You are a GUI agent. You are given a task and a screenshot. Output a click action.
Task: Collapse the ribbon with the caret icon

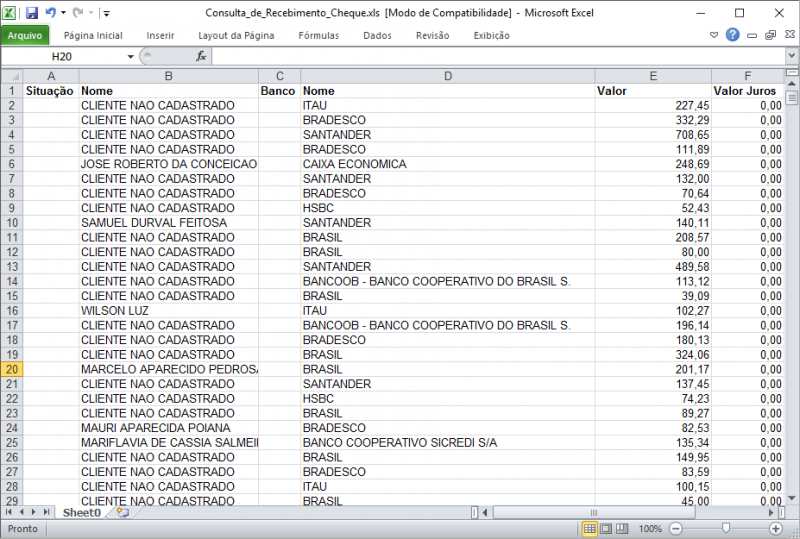pyautogui.click(x=714, y=35)
